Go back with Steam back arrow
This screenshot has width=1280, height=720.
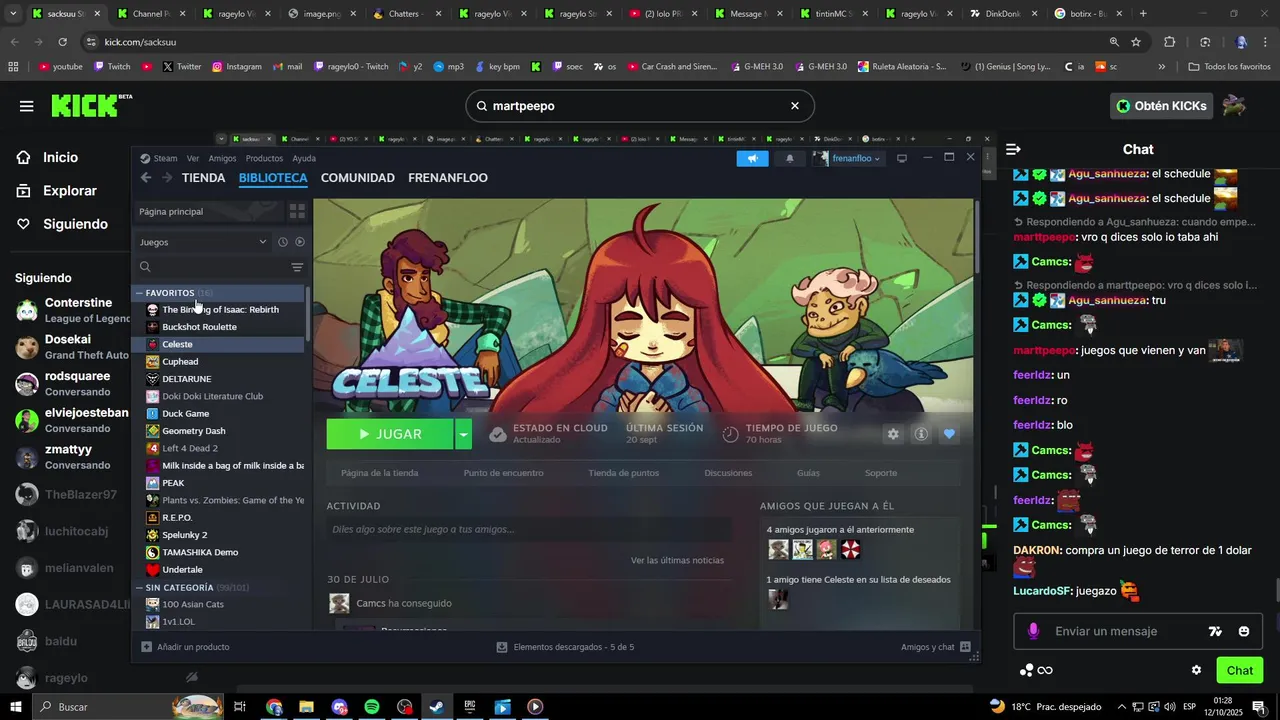pos(146,178)
